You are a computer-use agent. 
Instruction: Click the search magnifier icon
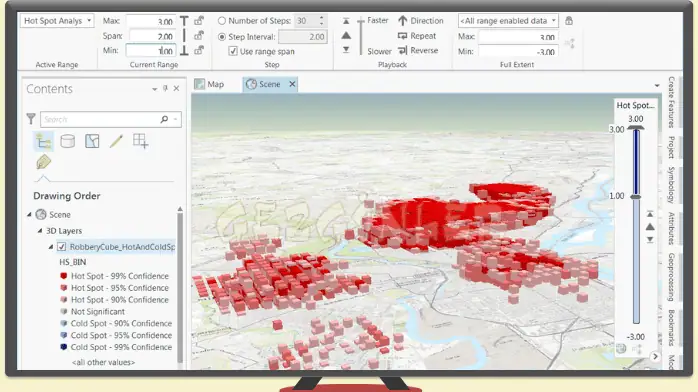pos(164,119)
